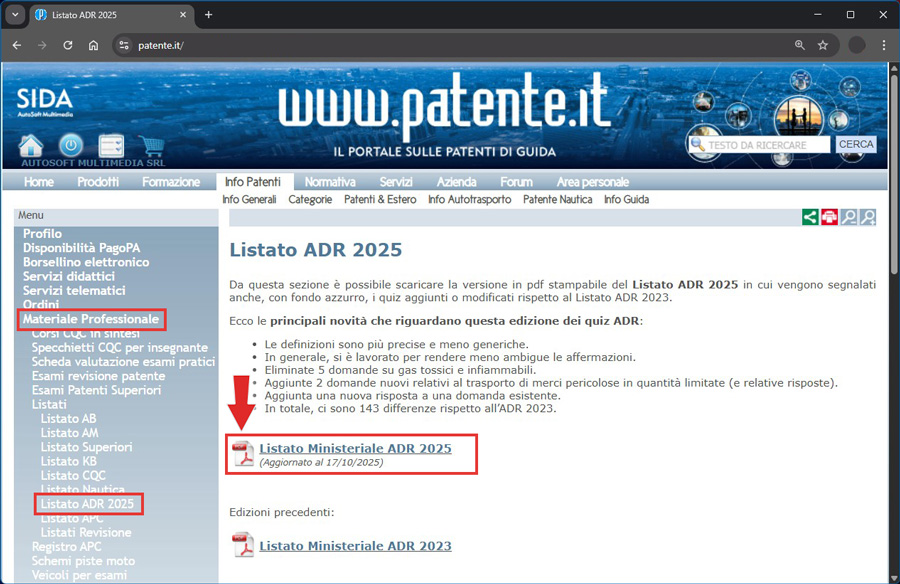Image resolution: width=900 pixels, height=584 pixels.
Task: Select the Patente Nautica submenu item
Action: 557,199
